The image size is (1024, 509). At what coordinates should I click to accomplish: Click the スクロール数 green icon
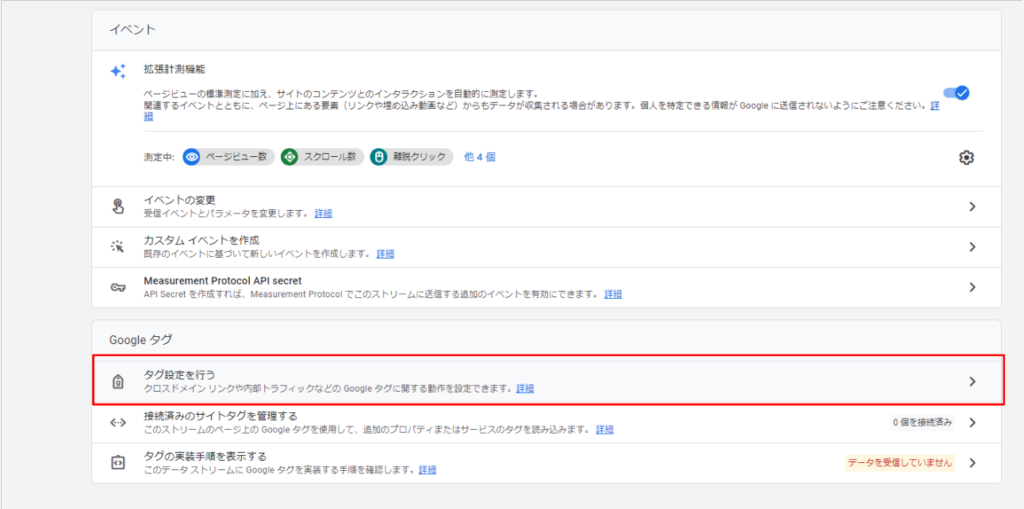[x=289, y=157]
